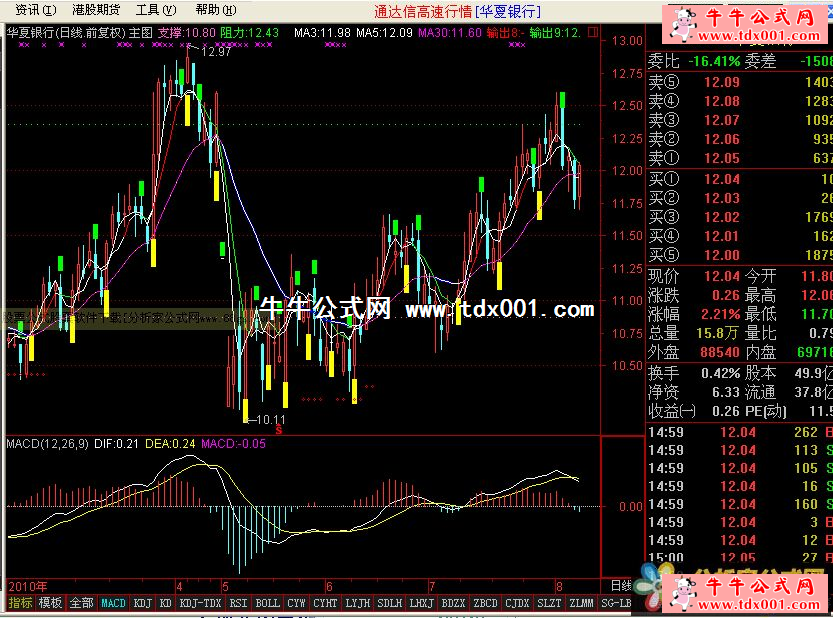The height and width of the screenshot is (618, 833).
Task: Click the 买④ 12.01 bid row
Action: coord(740,236)
